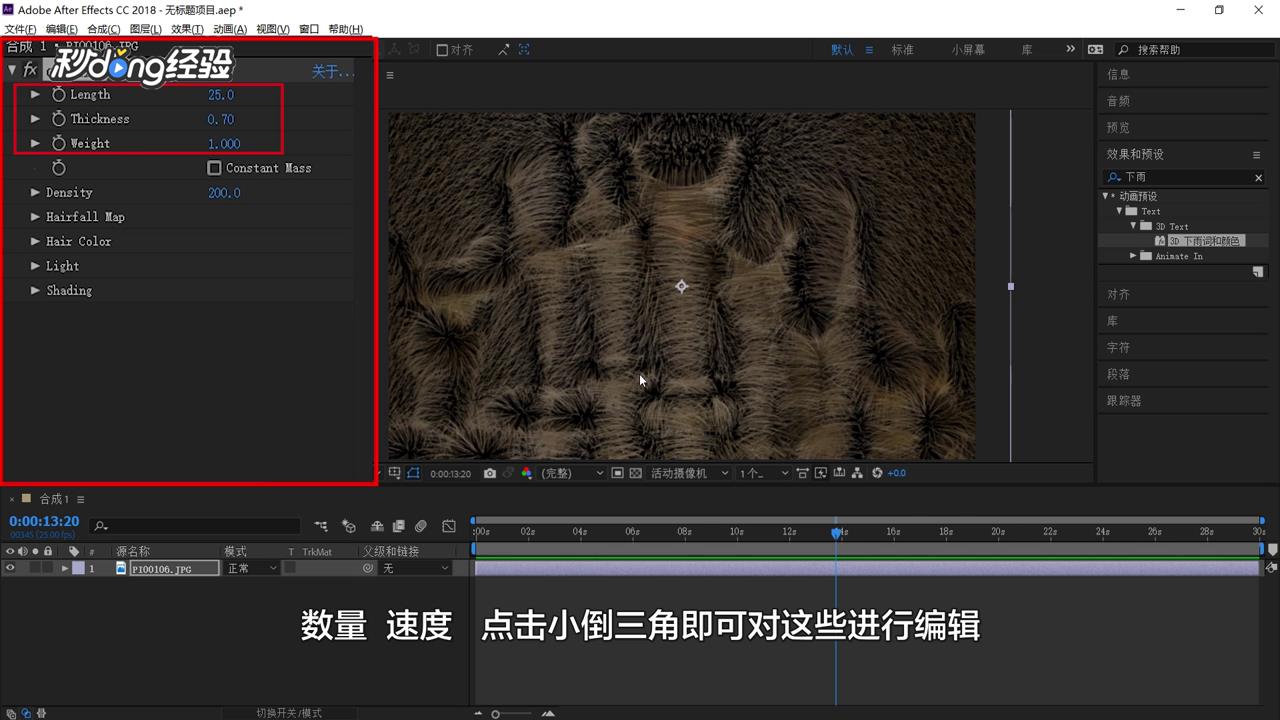Click the snapshot camera icon
Screen dimensions: 1280x720
tap(490, 473)
